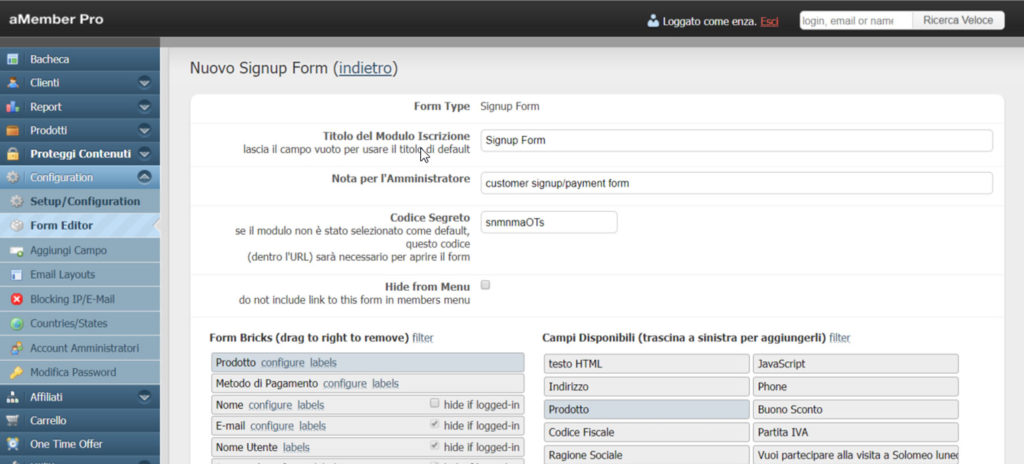Screen dimensions: 1024x464
Task: Click the Modifica Password key icon
Action: (17, 372)
